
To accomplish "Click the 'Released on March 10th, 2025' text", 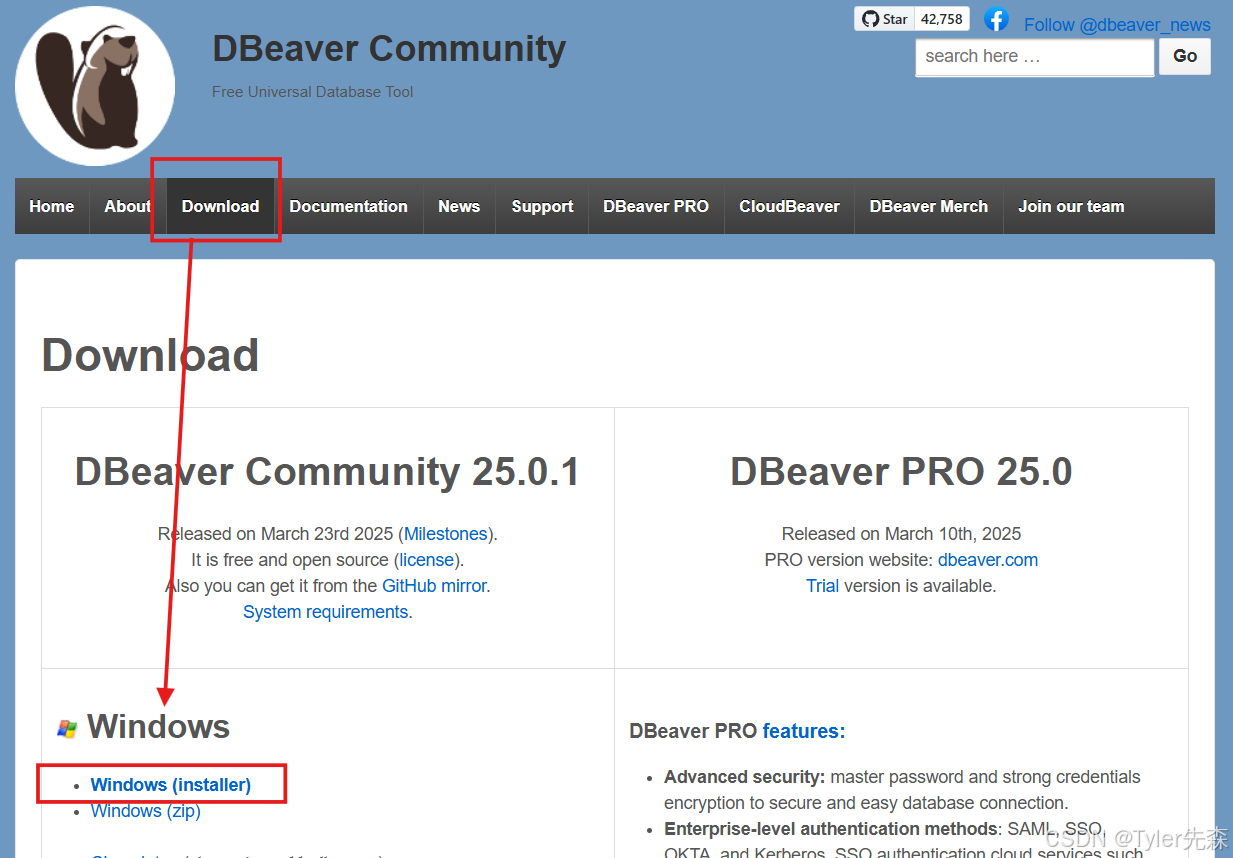I will pyautogui.click(x=902, y=534).
